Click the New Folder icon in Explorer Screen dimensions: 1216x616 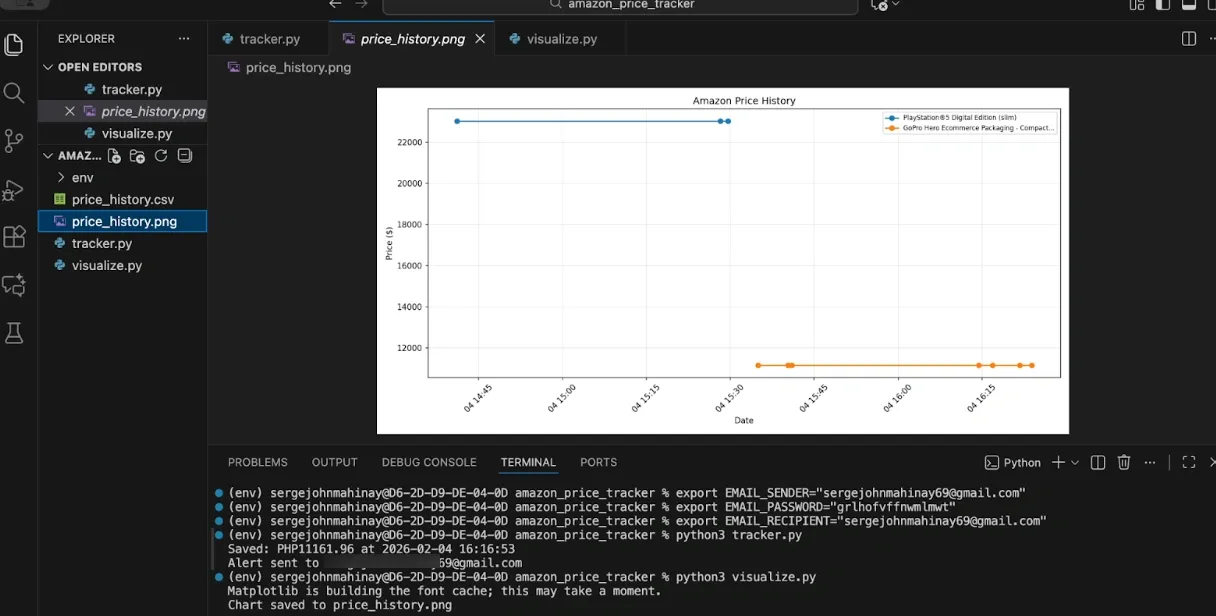[136, 156]
